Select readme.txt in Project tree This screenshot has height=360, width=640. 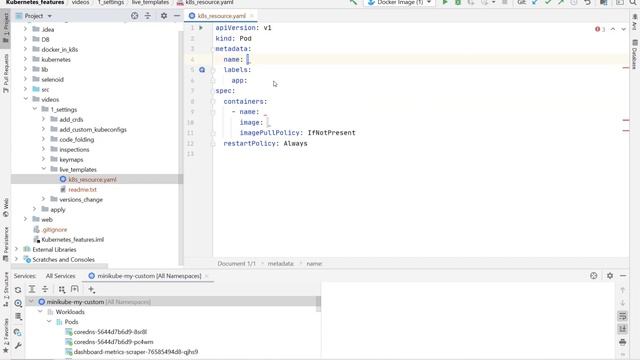click(x=82, y=189)
